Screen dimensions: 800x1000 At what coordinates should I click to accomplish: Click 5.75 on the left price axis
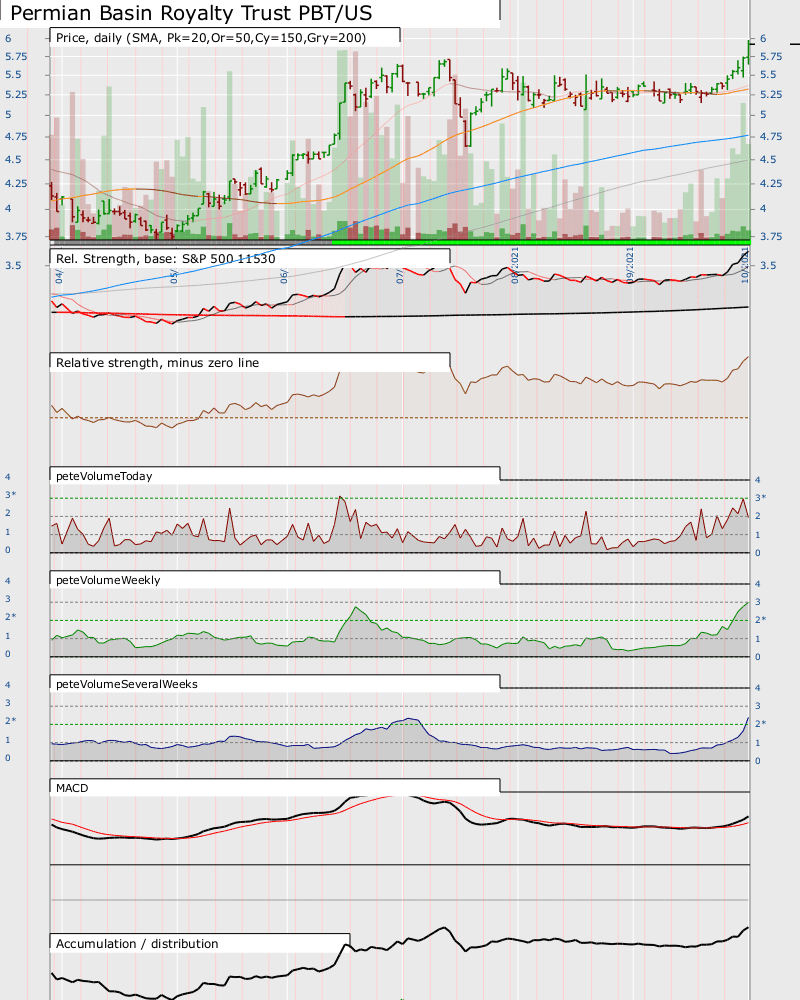pos(16,56)
